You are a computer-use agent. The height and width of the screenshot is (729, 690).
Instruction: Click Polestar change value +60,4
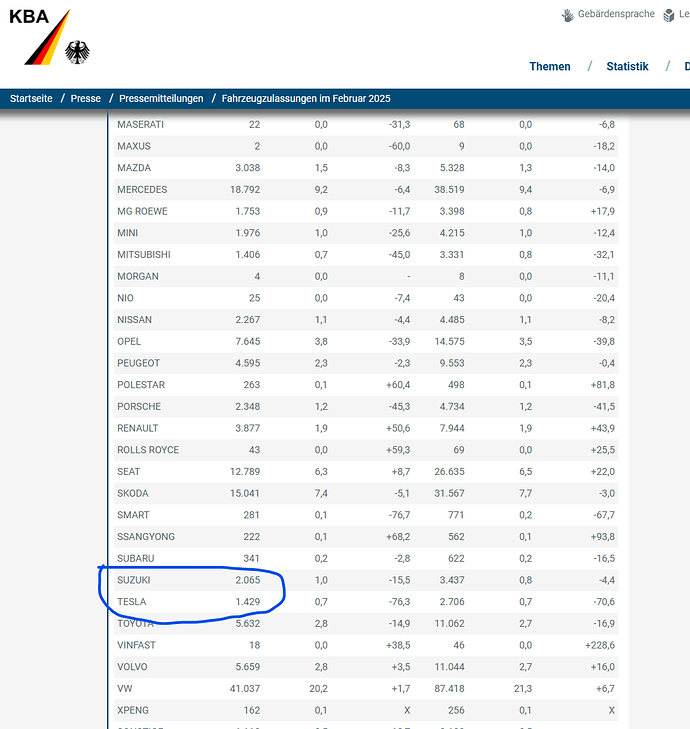point(398,385)
